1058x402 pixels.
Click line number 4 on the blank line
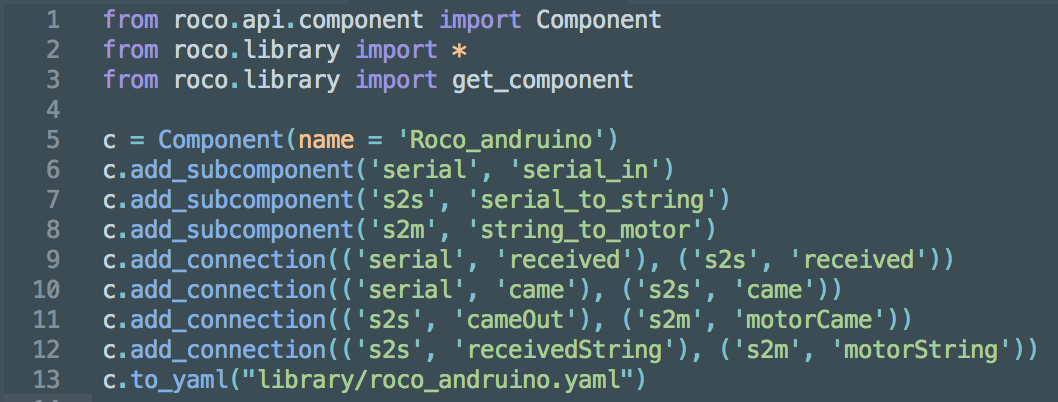point(52,108)
